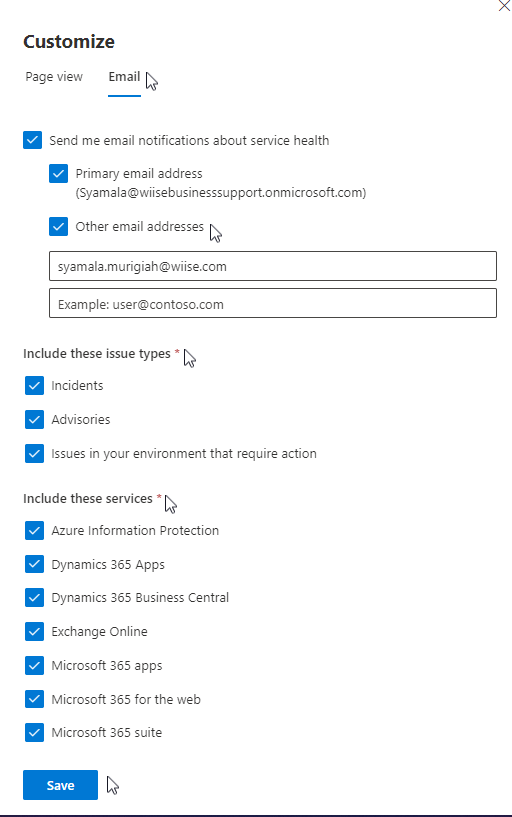The width and height of the screenshot is (512, 817).
Task: Click the empty example email input field
Action: coord(273,304)
